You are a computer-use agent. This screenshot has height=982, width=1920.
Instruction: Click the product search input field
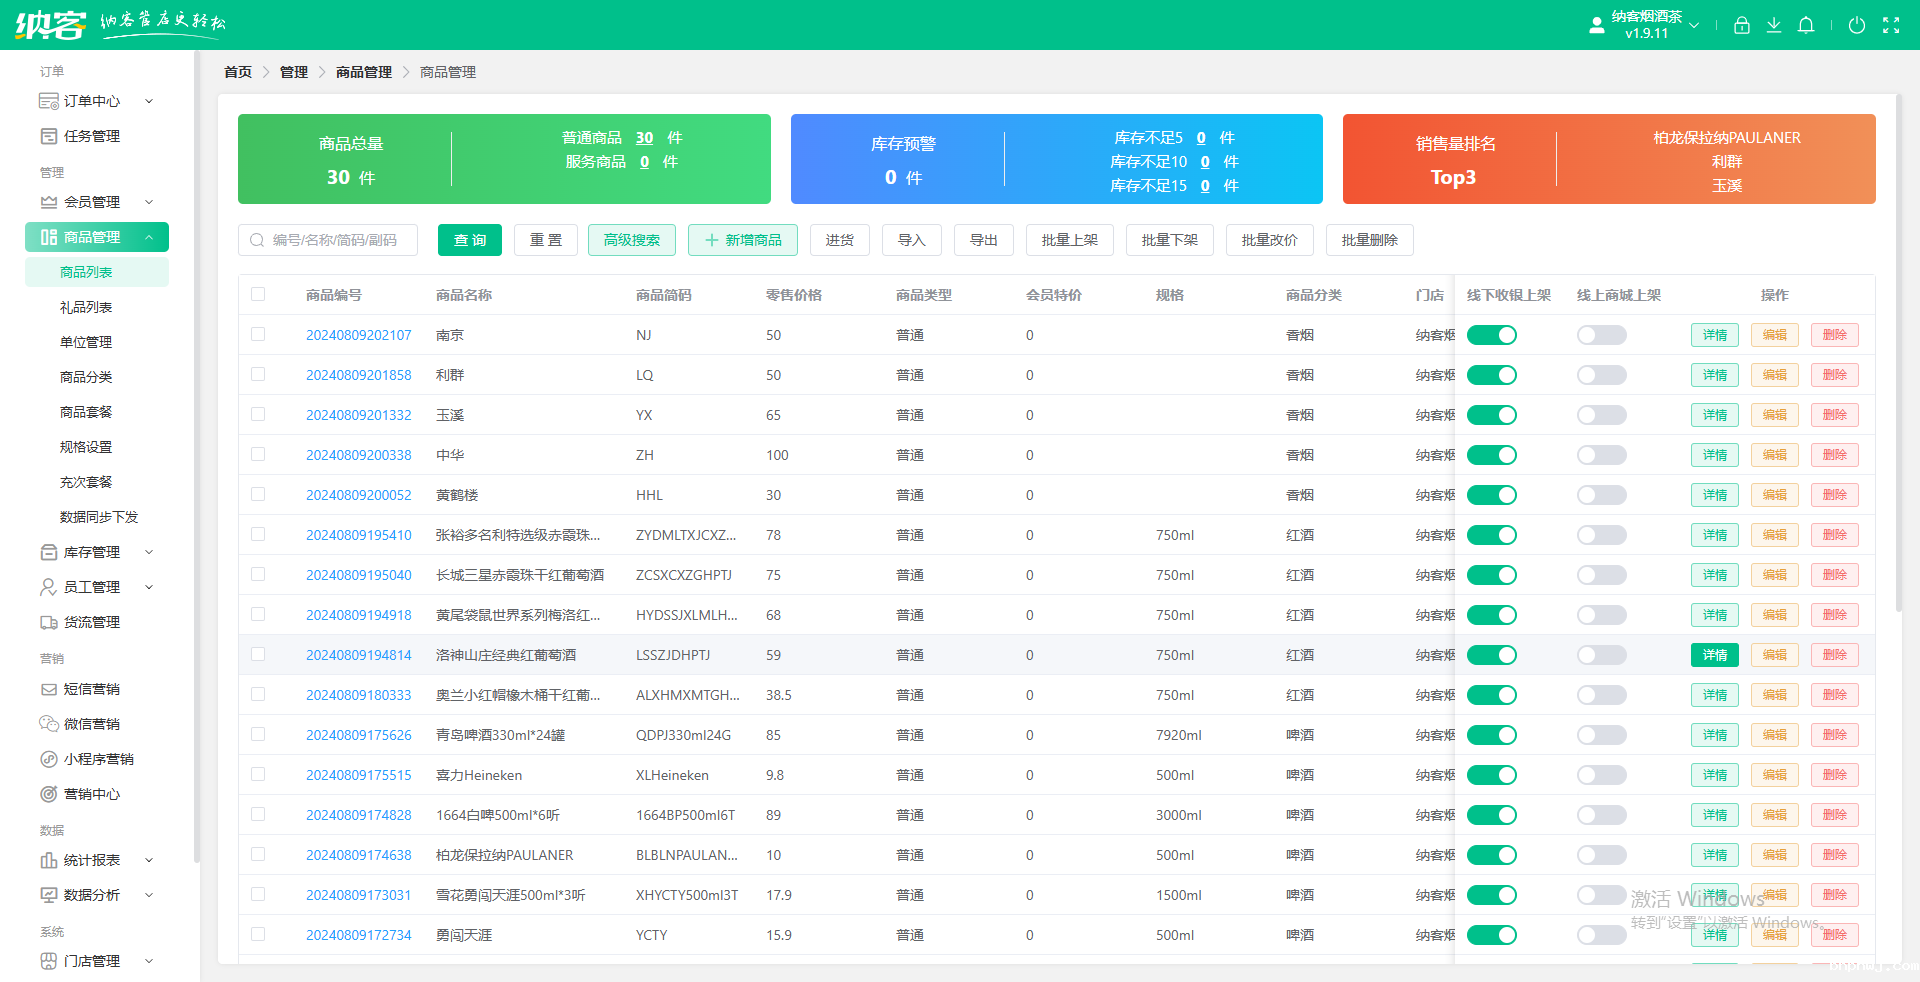click(328, 240)
